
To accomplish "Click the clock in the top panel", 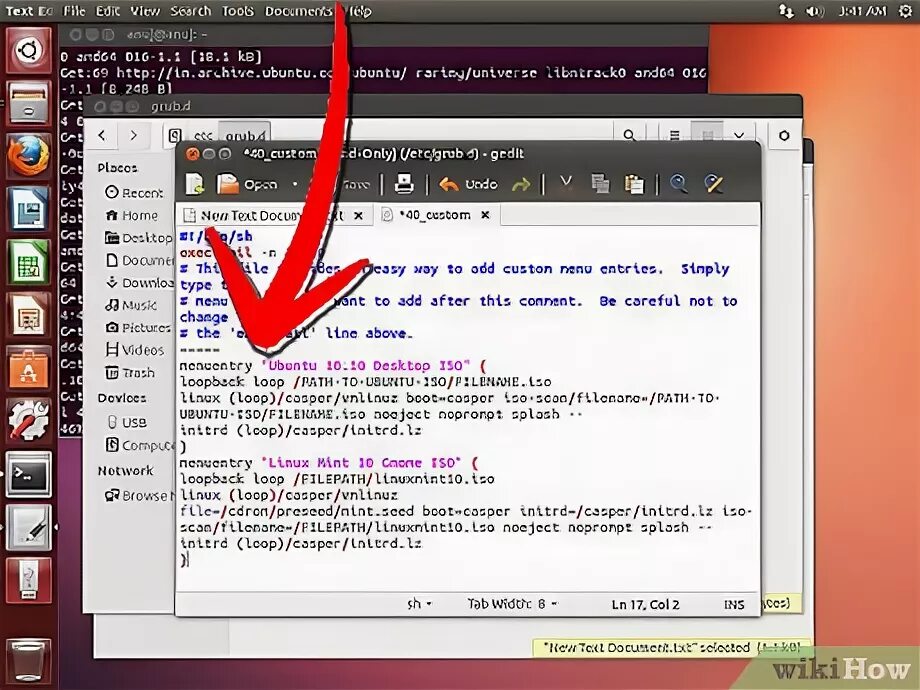I will 862,11.
